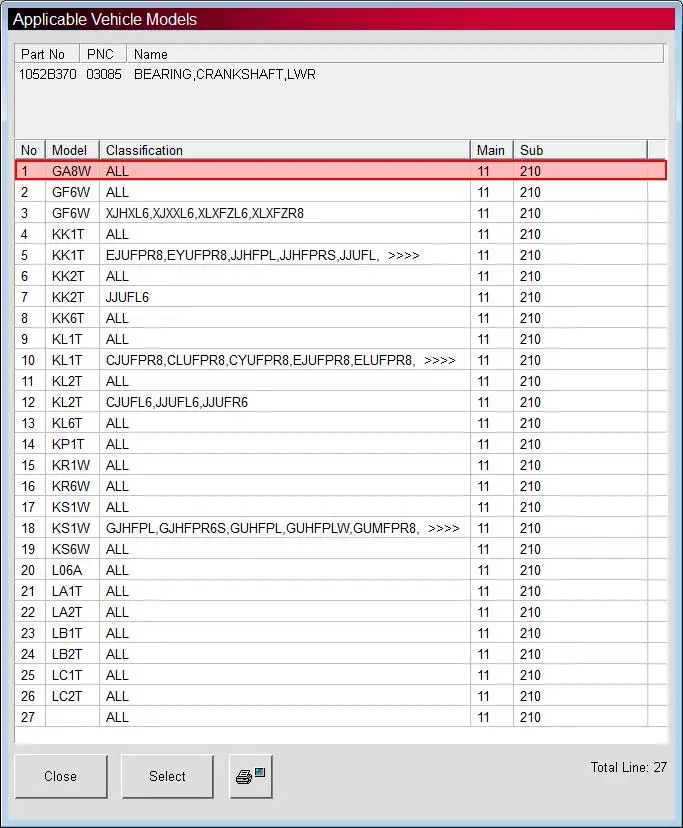Click the Sub column header
Viewport: 683px width, 828px height.
(x=581, y=150)
